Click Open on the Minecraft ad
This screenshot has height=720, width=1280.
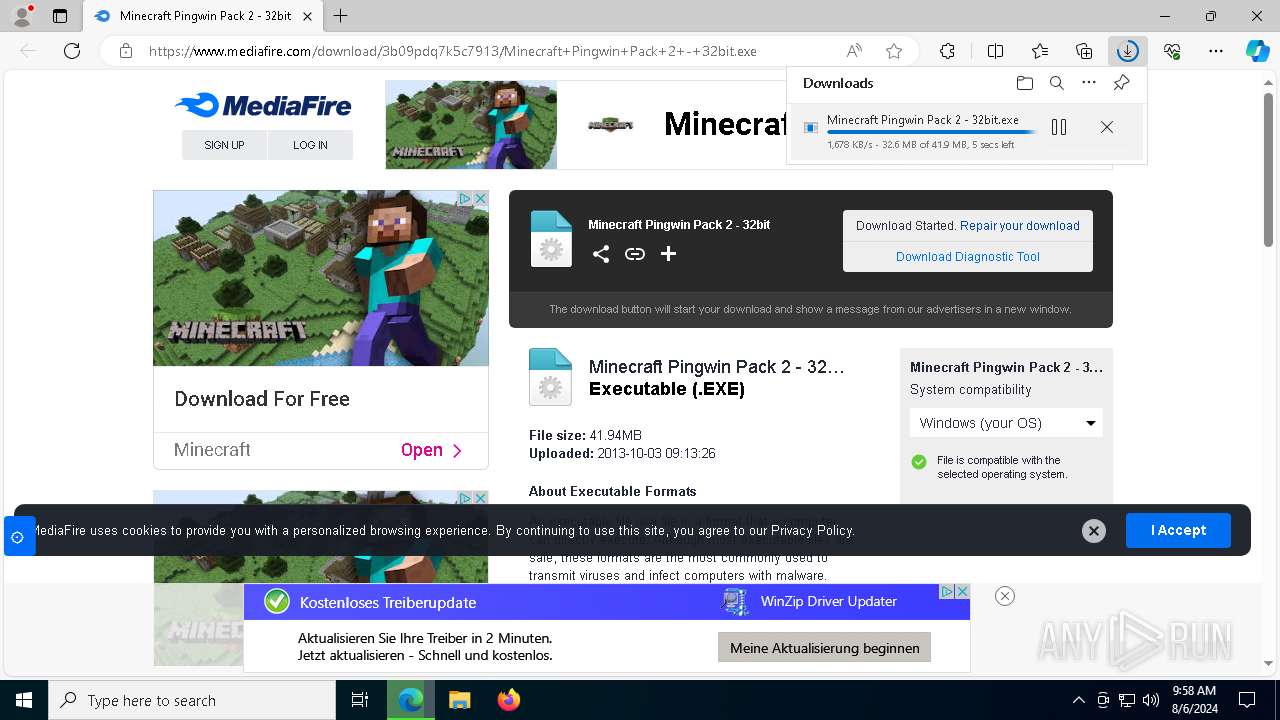tap(431, 450)
